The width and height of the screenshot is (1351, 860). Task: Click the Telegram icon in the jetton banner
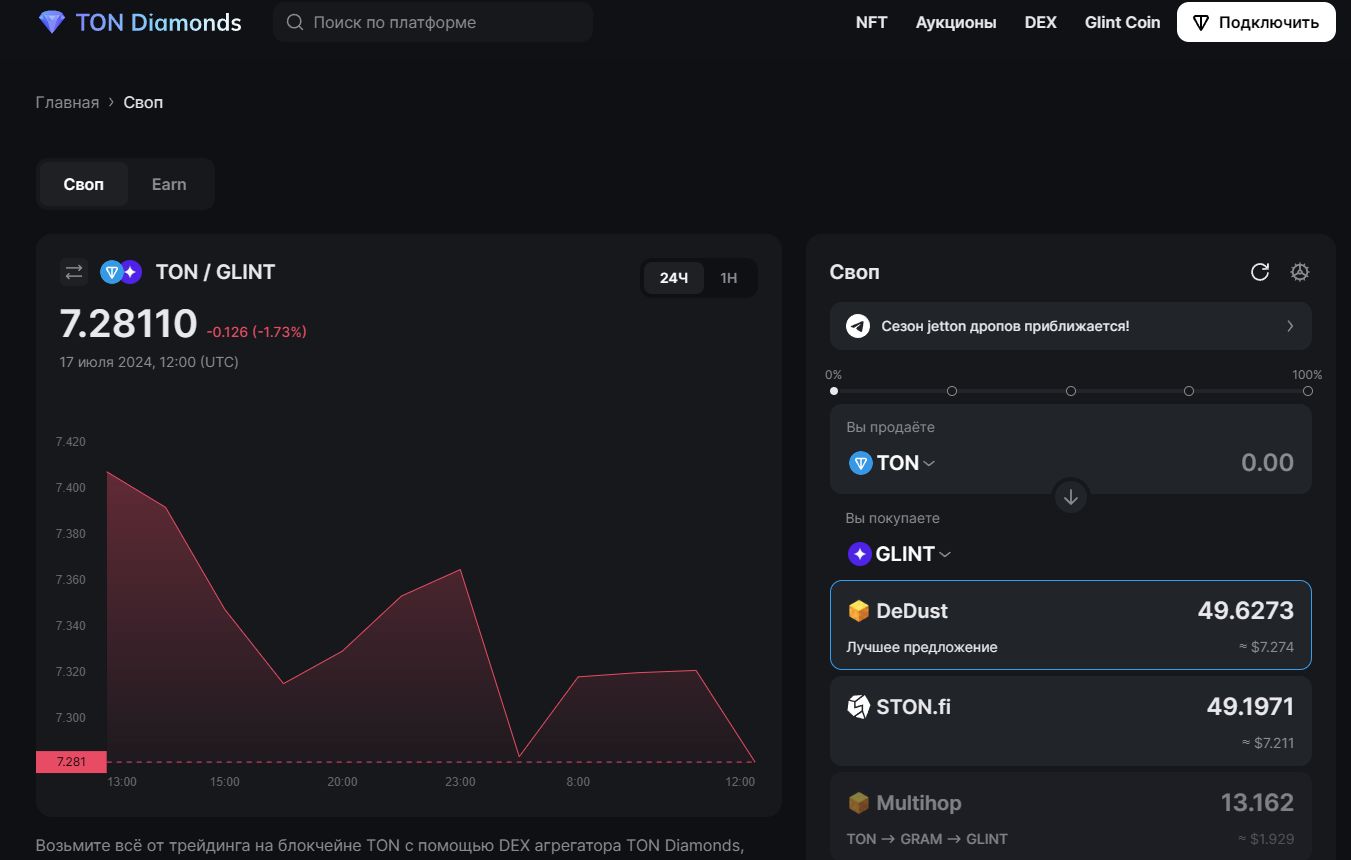[858, 326]
